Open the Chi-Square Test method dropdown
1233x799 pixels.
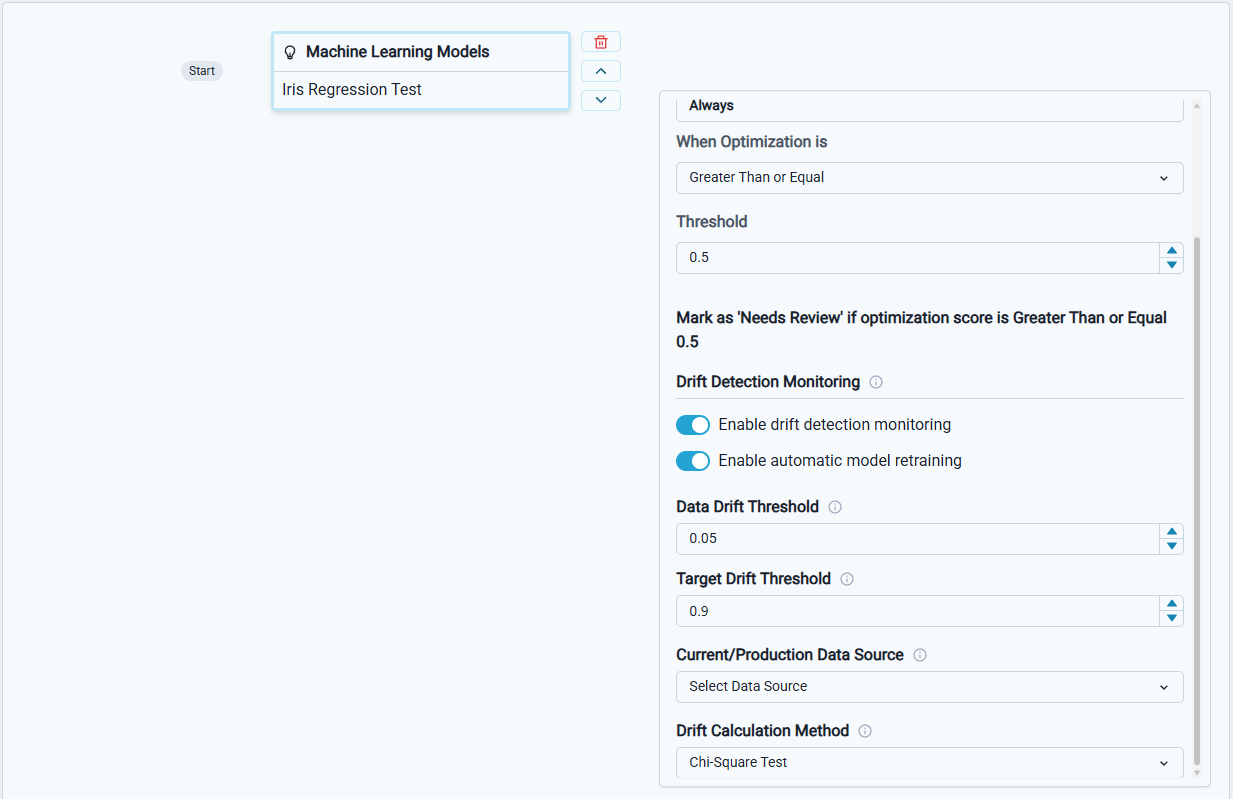point(930,763)
